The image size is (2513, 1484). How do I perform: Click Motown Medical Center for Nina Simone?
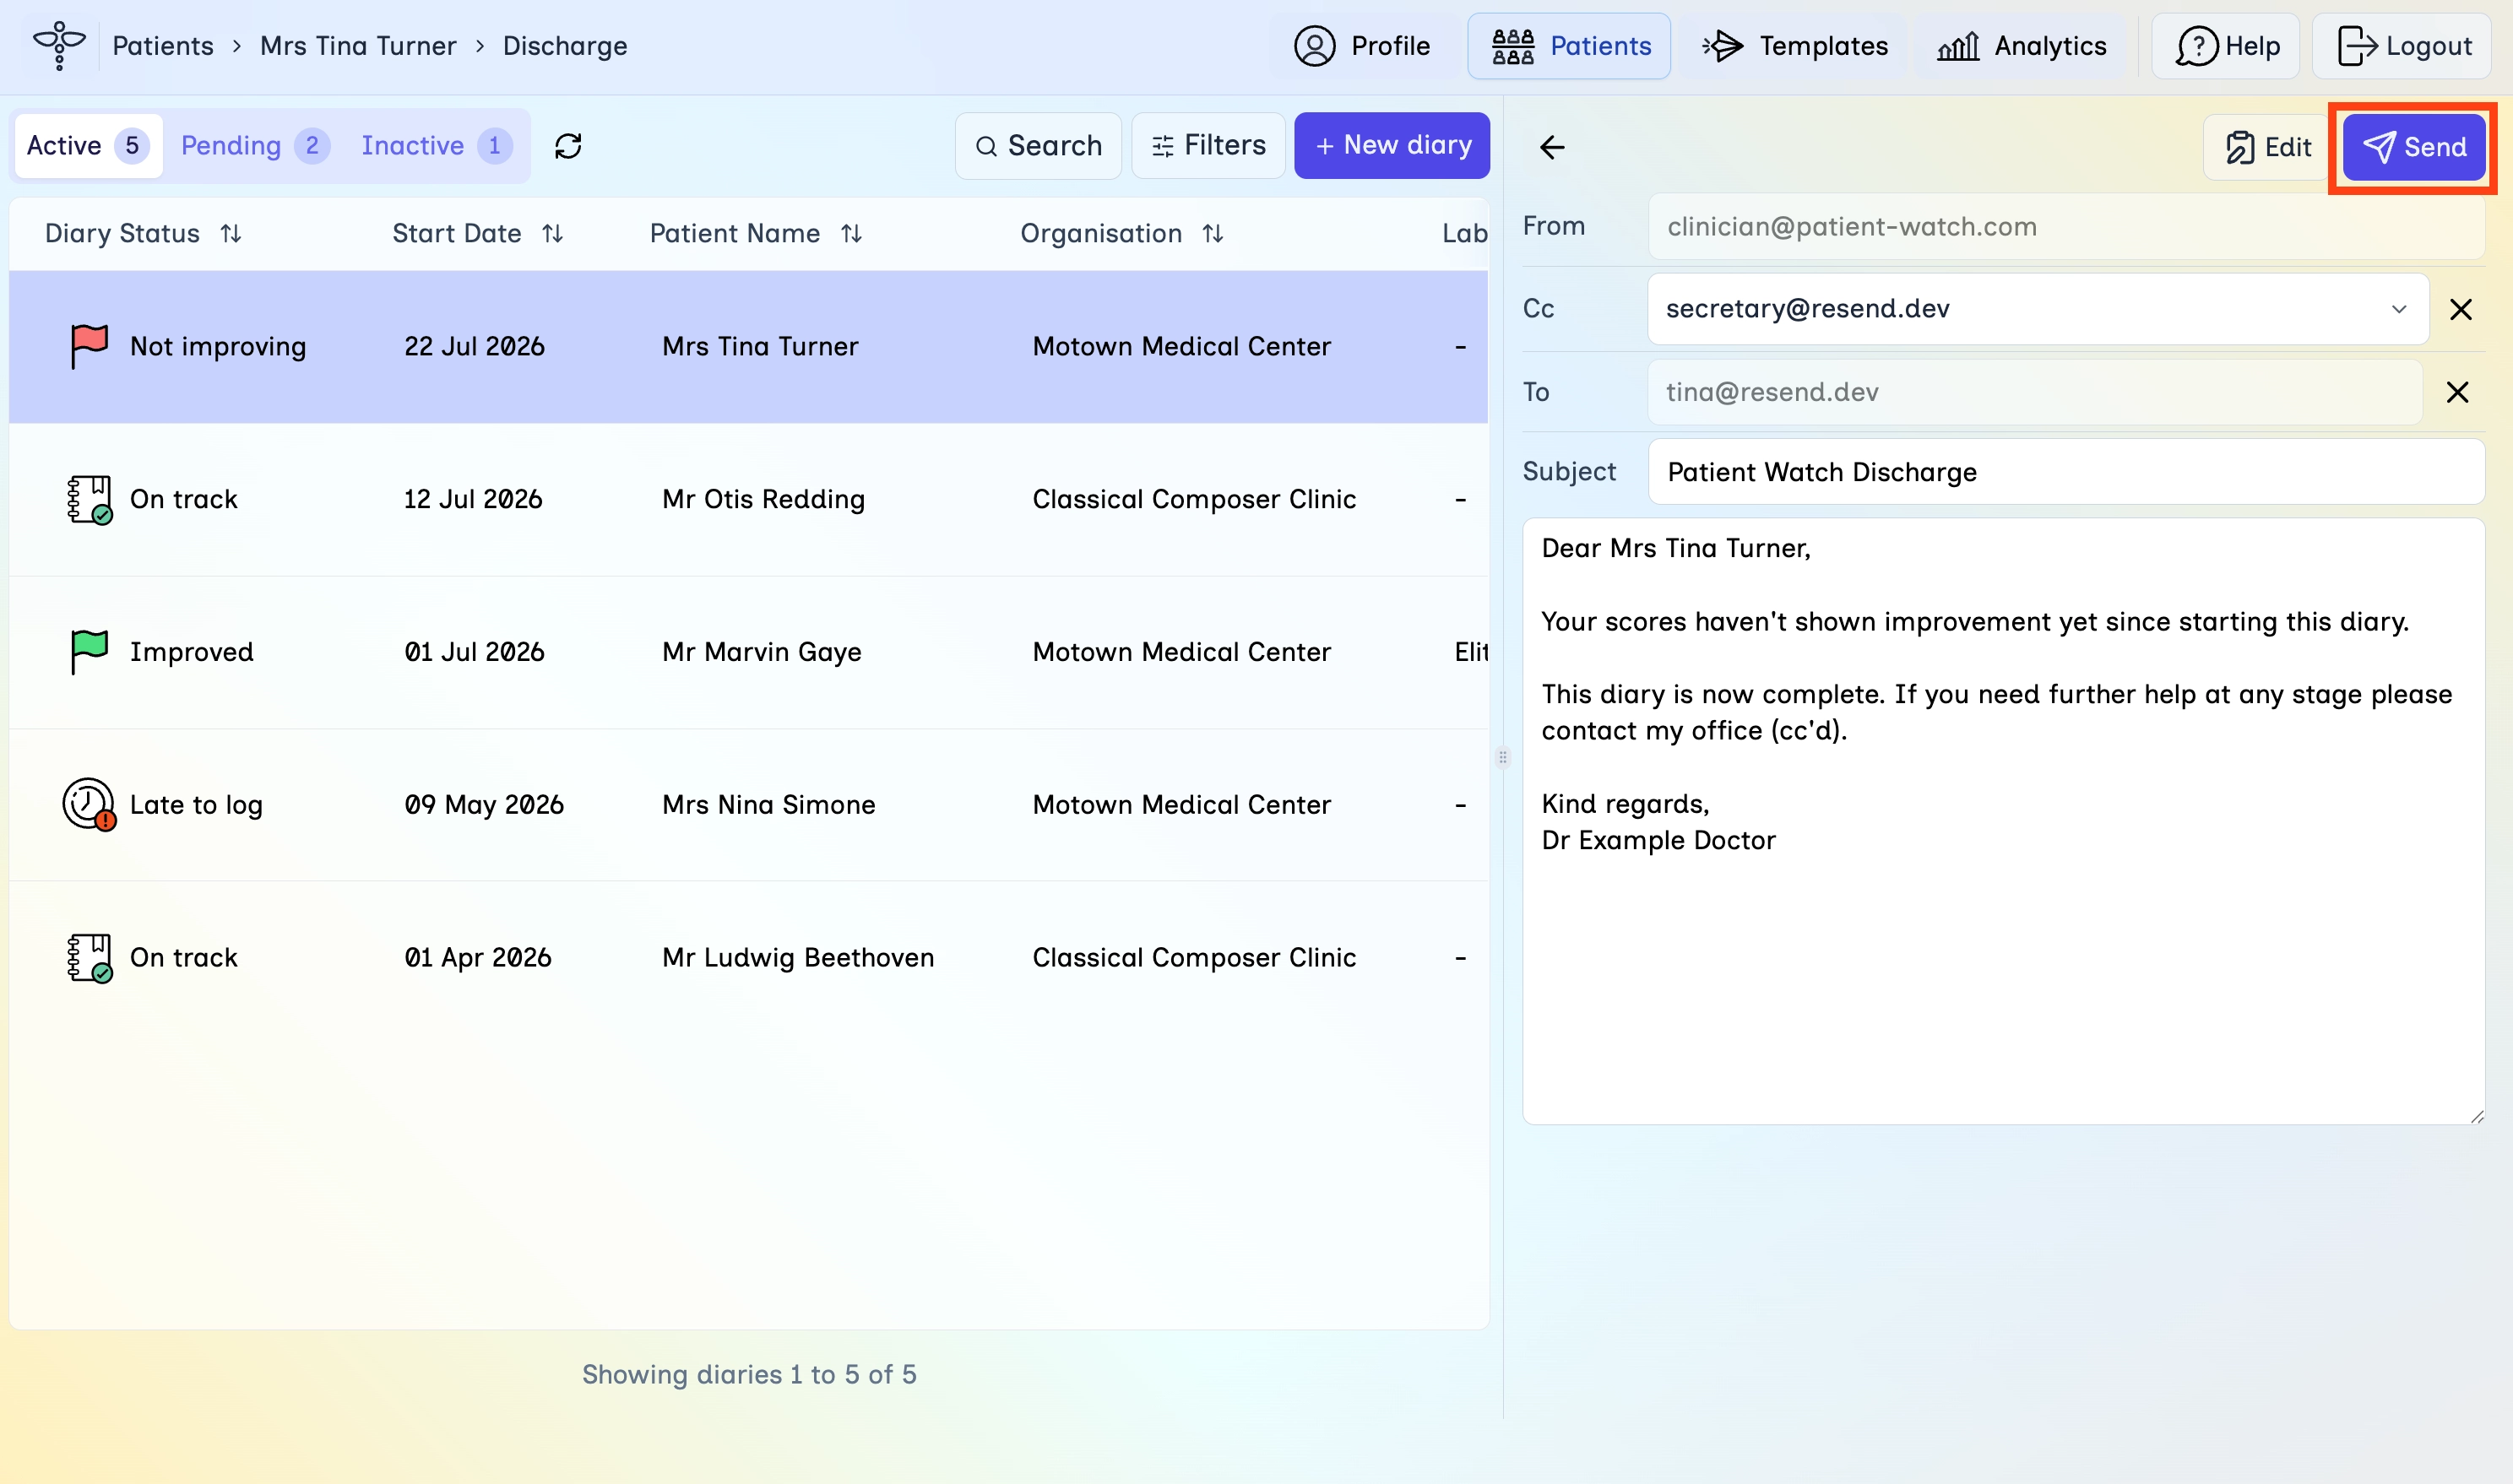(1181, 805)
